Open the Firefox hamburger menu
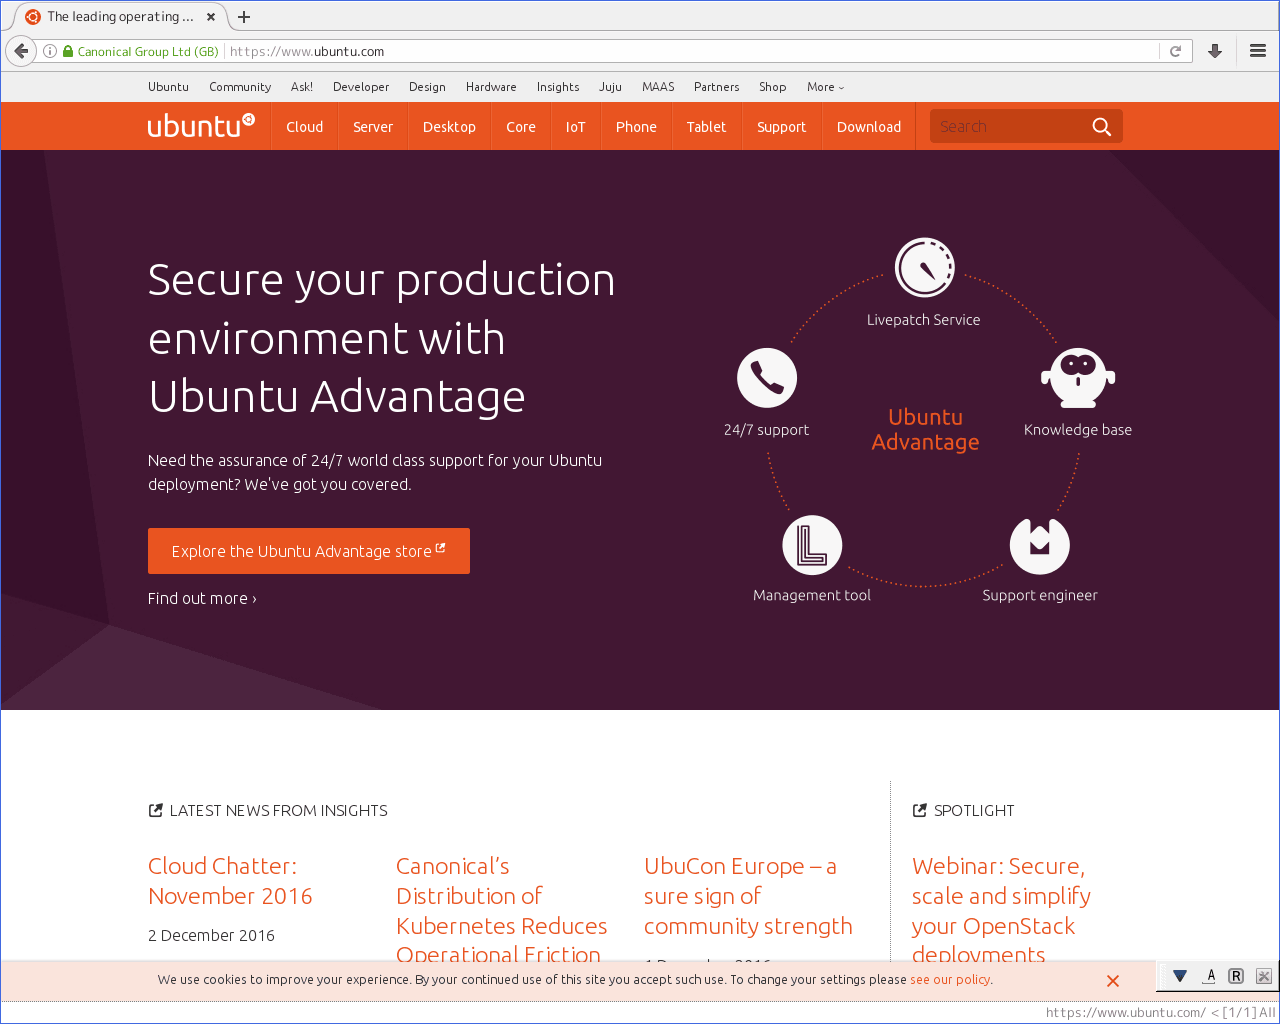This screenshot has height=1024, width=1280. click(x=1258, y=51)
